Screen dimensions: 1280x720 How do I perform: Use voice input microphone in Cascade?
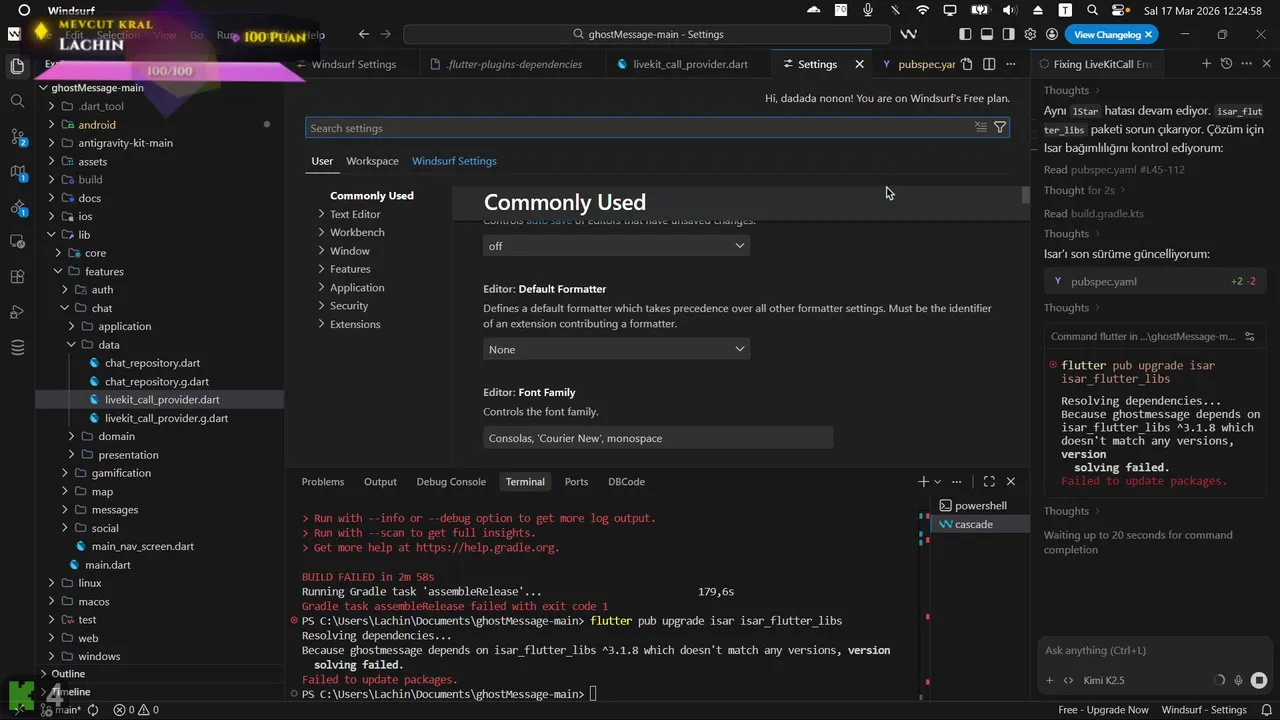click(1238, 680)
